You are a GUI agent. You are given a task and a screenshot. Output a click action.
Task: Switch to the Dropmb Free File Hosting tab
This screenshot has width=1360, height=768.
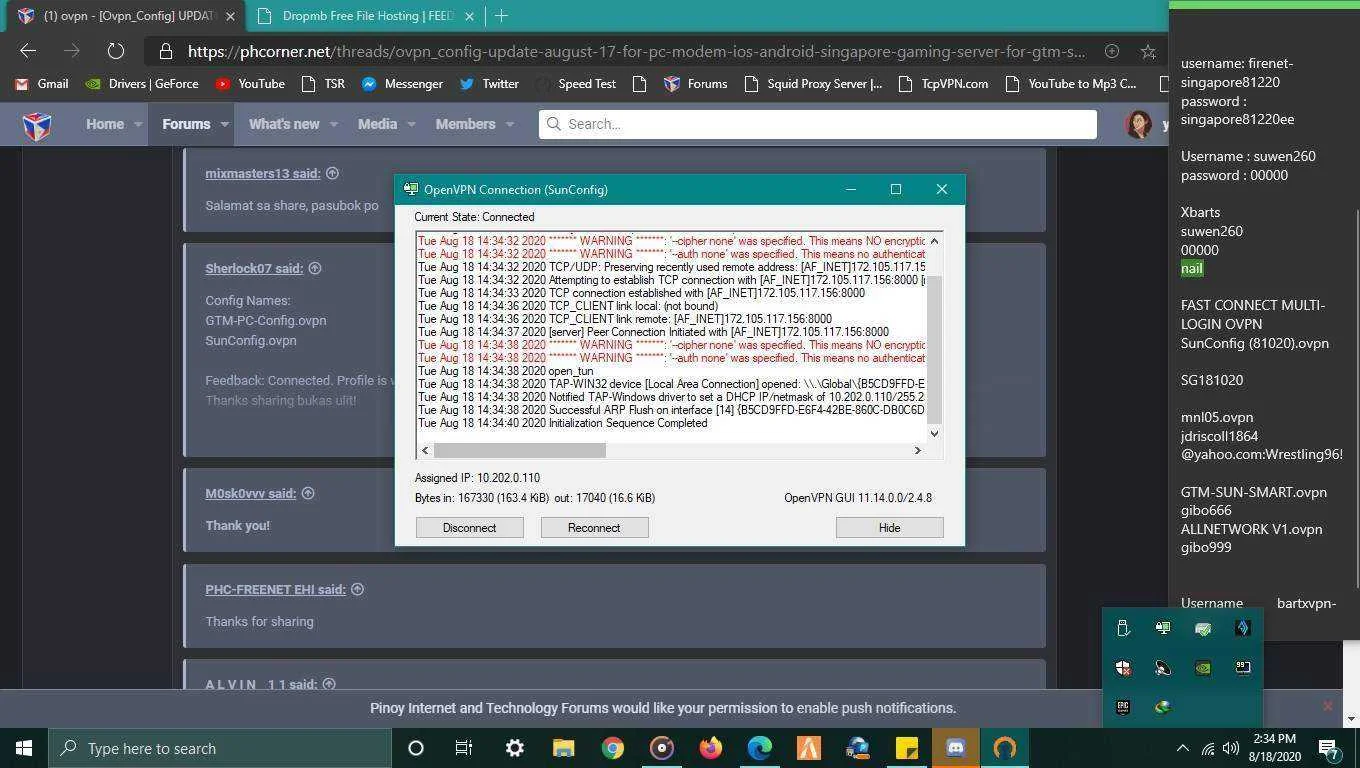click(366, 16)
